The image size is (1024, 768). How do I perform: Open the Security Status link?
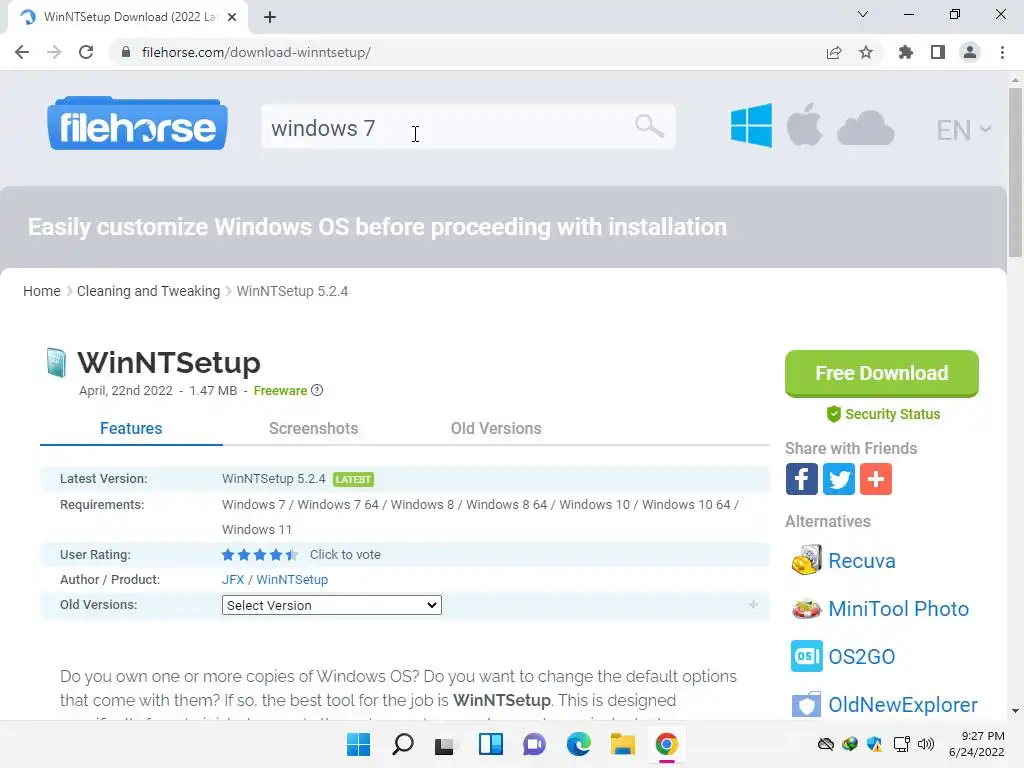click(884, 414)
